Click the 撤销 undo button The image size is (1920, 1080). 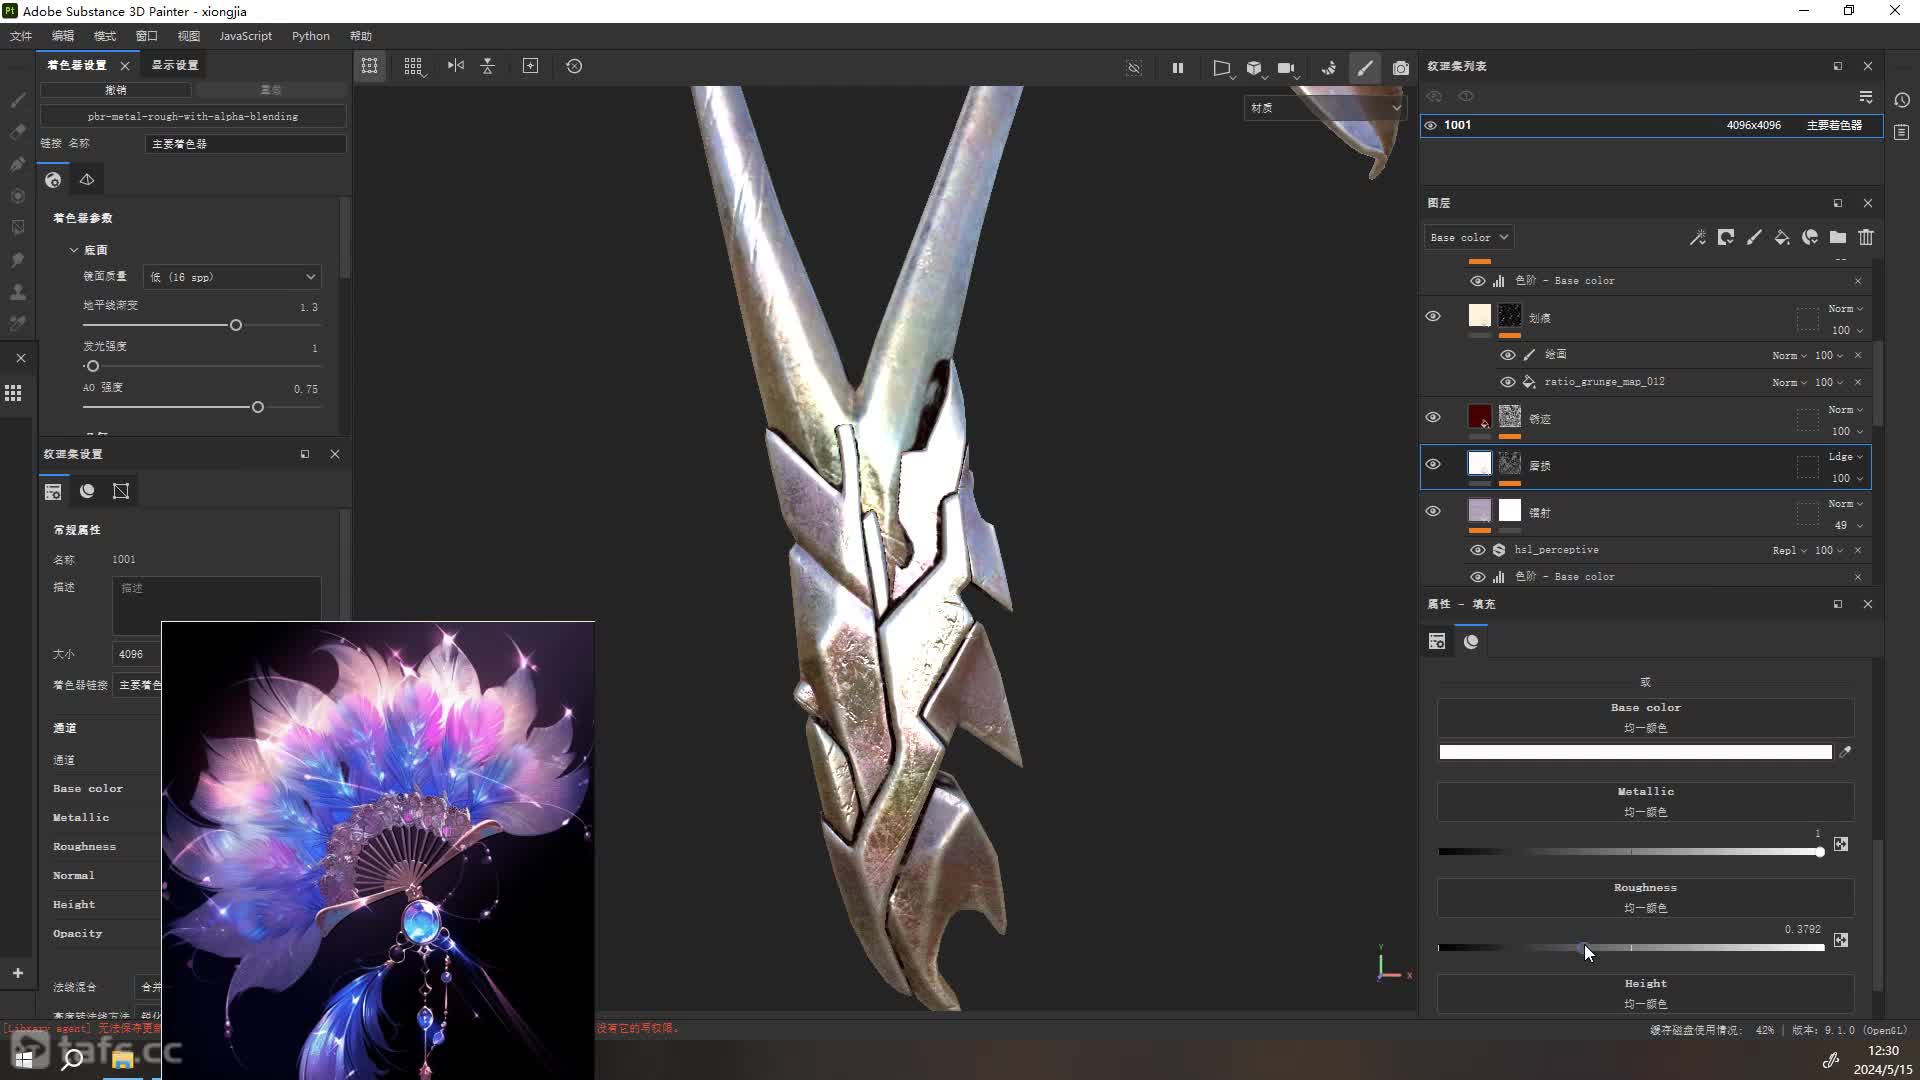click(x=116, y=90)
